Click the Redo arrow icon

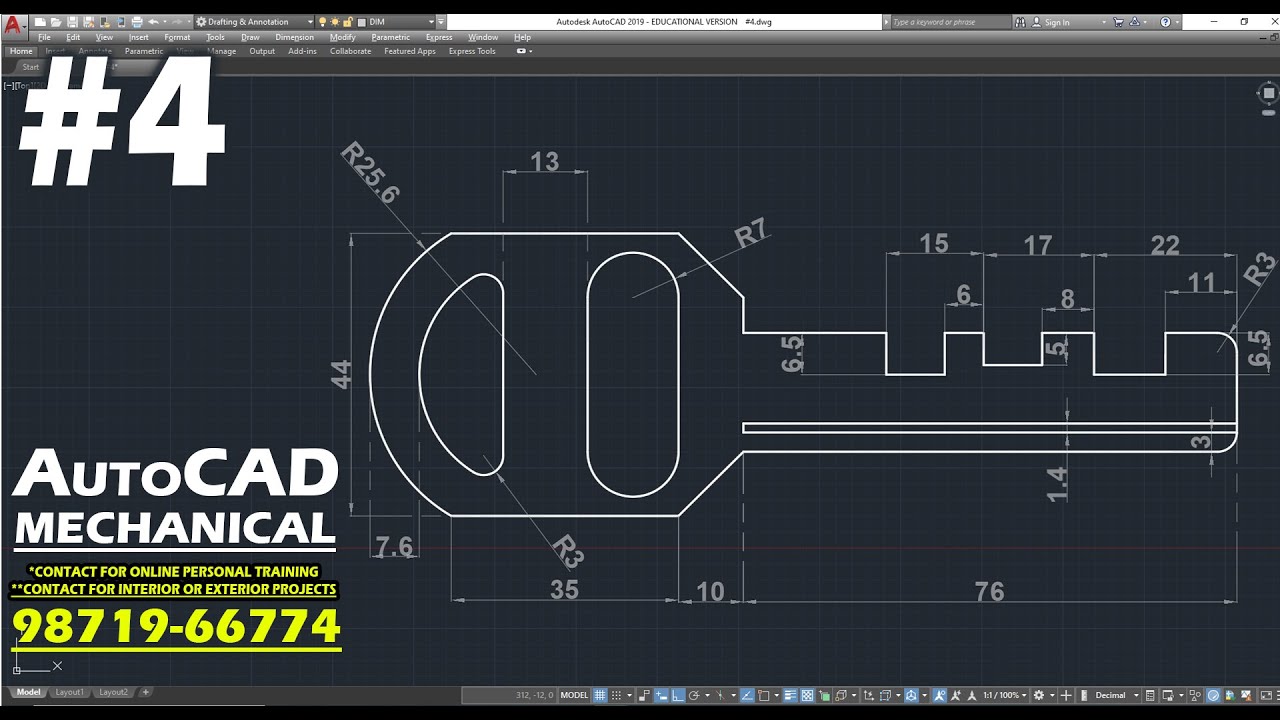click(x=176, y=21)
